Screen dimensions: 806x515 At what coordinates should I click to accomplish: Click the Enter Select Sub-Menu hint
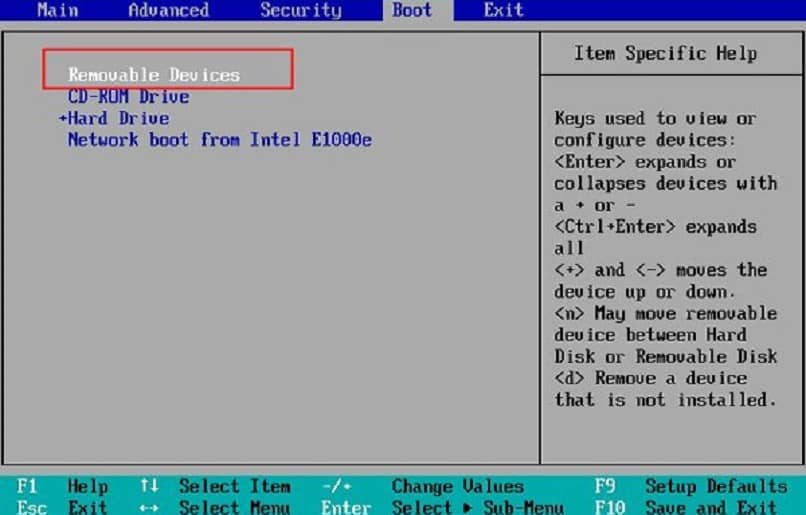click(443, 507)
